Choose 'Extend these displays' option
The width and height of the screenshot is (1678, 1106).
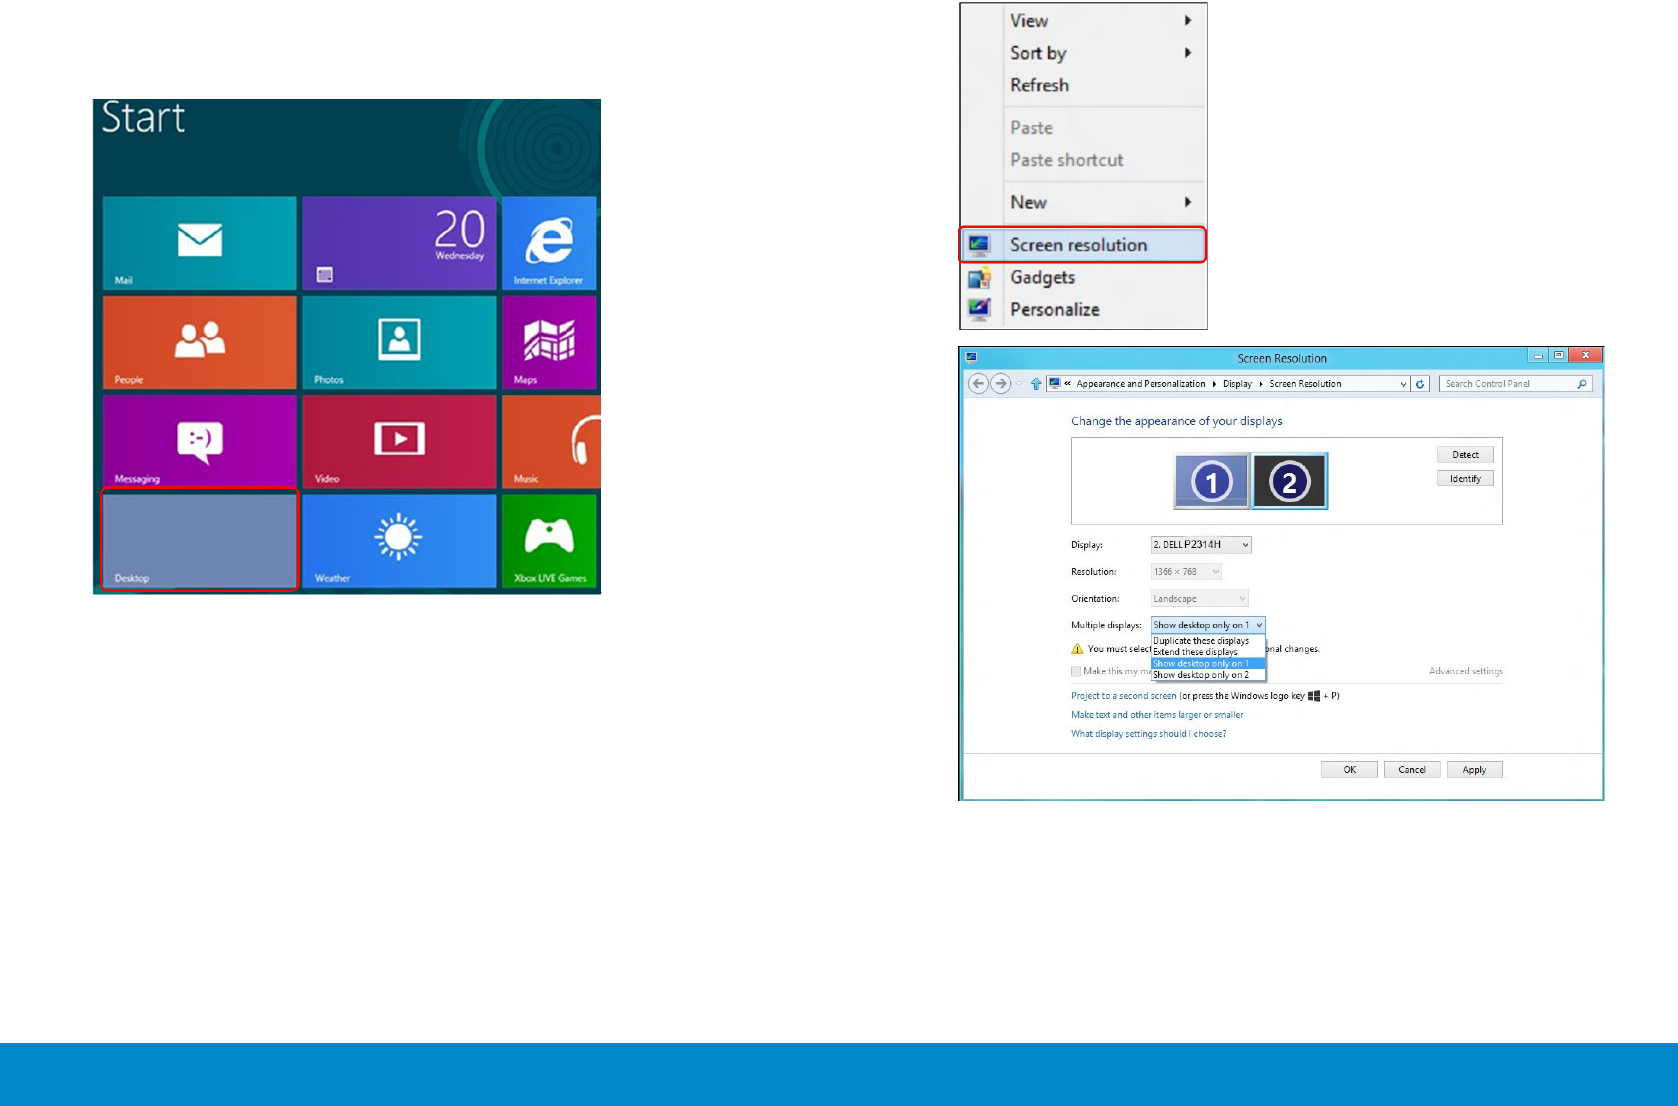click(x=1208, y=652)
